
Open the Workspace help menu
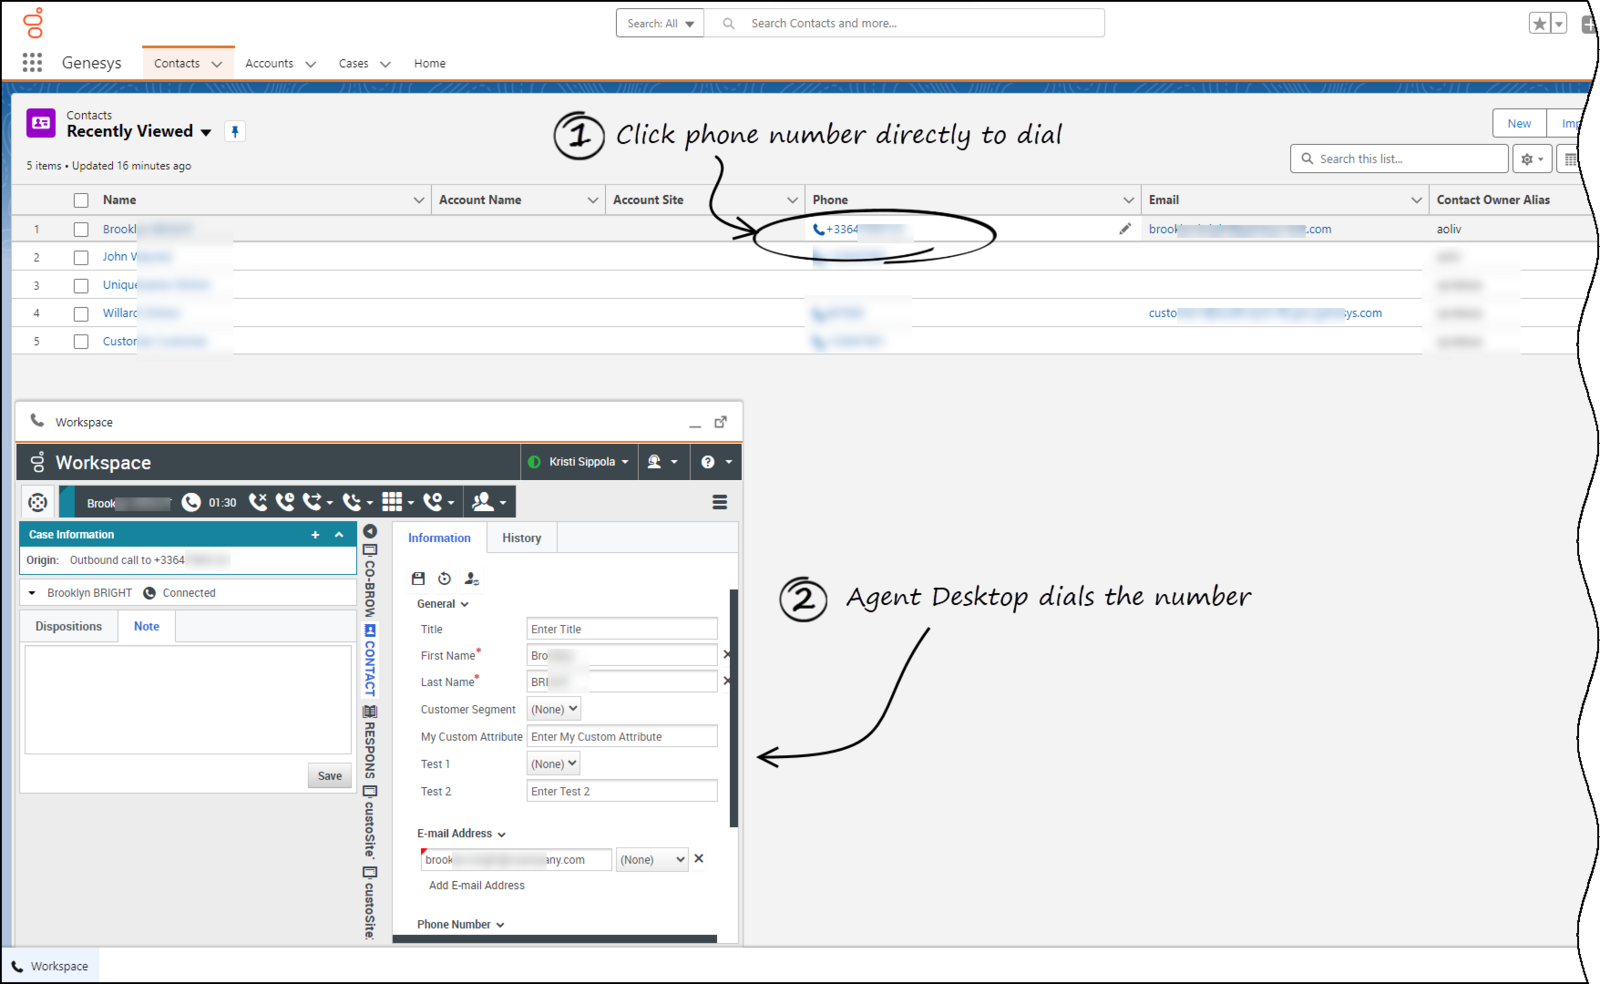tap(717, 462)
